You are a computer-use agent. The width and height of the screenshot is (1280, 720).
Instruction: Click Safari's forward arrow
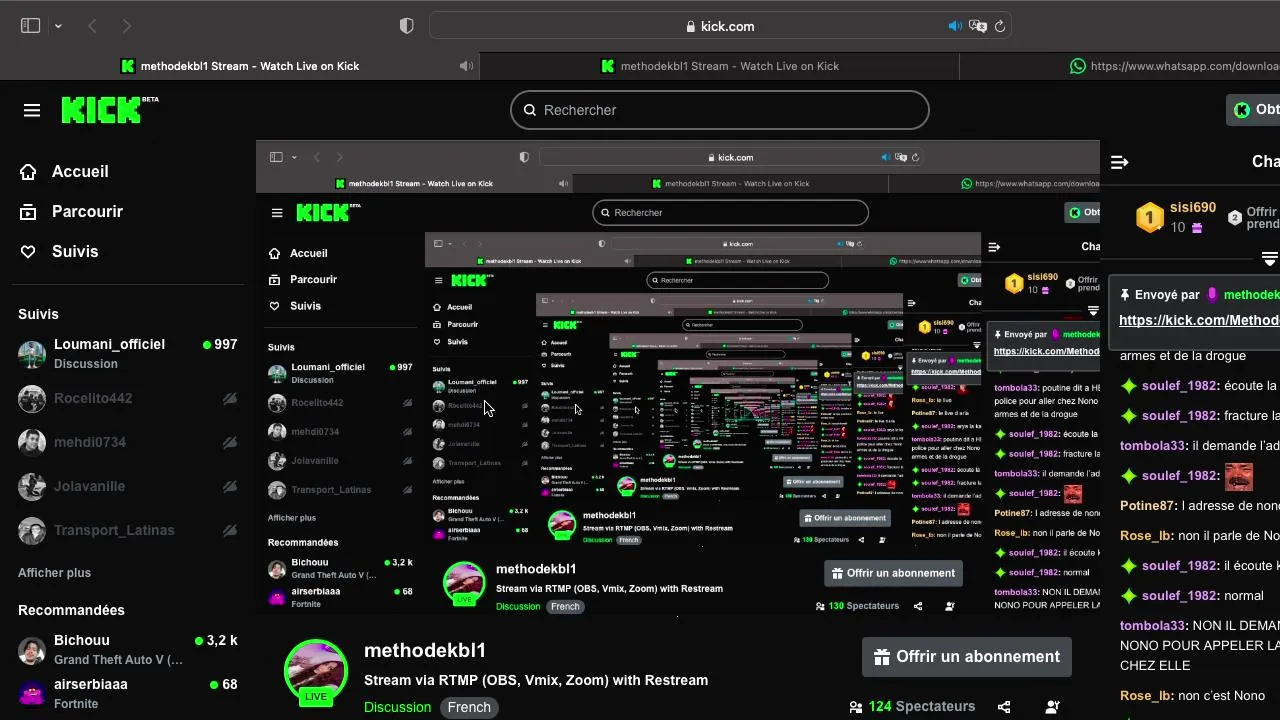(126, 26)
